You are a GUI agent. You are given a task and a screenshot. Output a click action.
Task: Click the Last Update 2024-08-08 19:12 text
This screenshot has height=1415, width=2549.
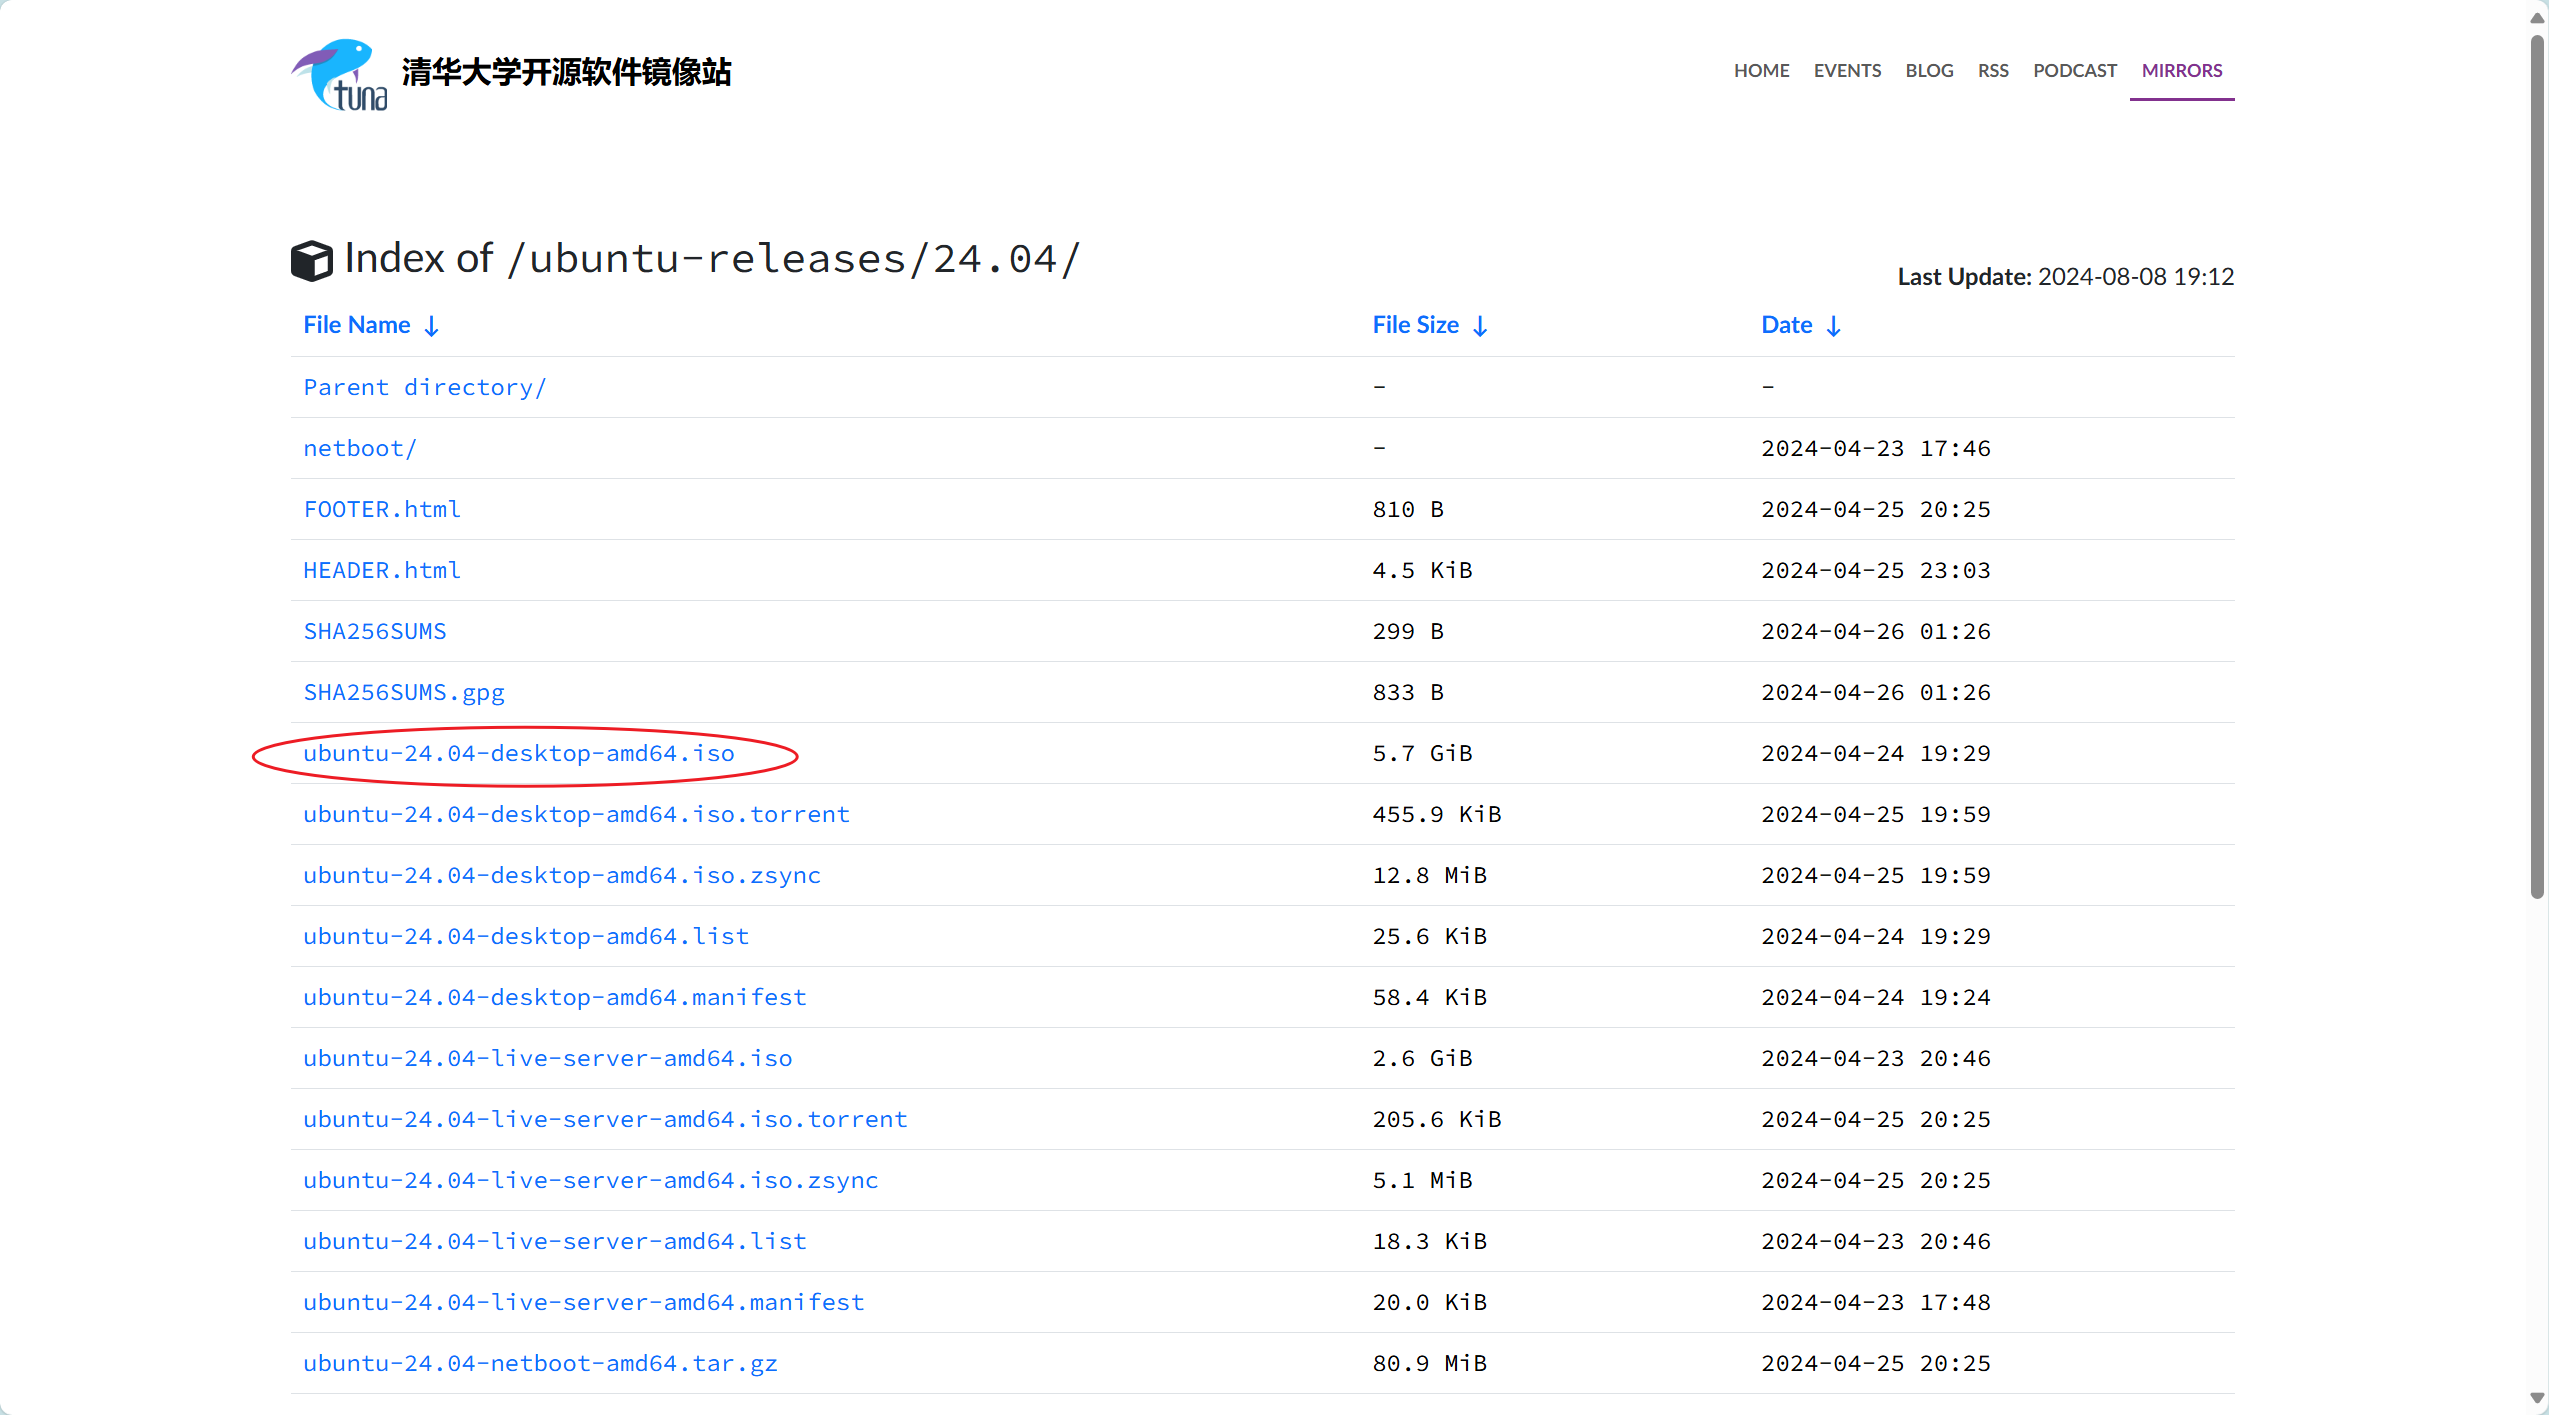2066,277
